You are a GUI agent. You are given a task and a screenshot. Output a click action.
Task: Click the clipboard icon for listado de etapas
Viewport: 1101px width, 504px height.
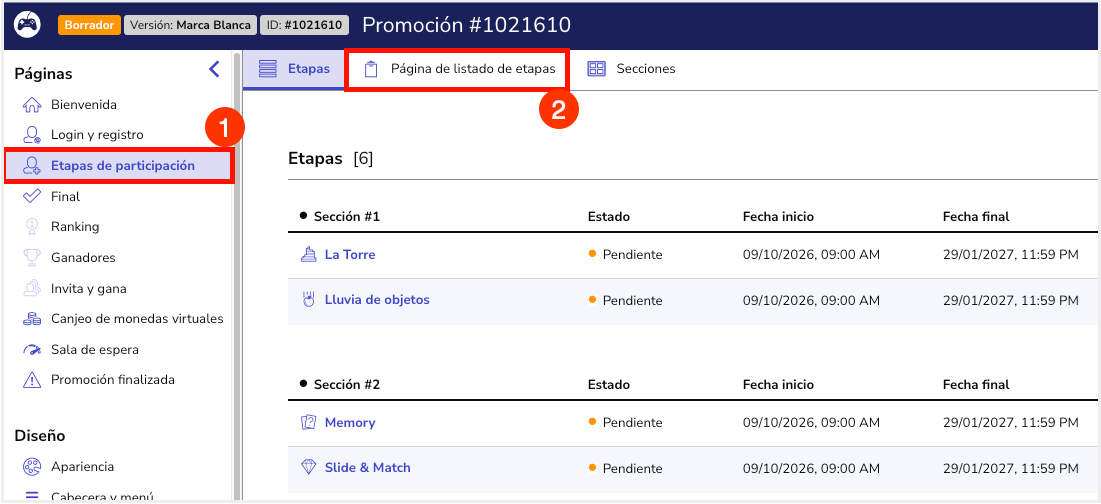371,69
